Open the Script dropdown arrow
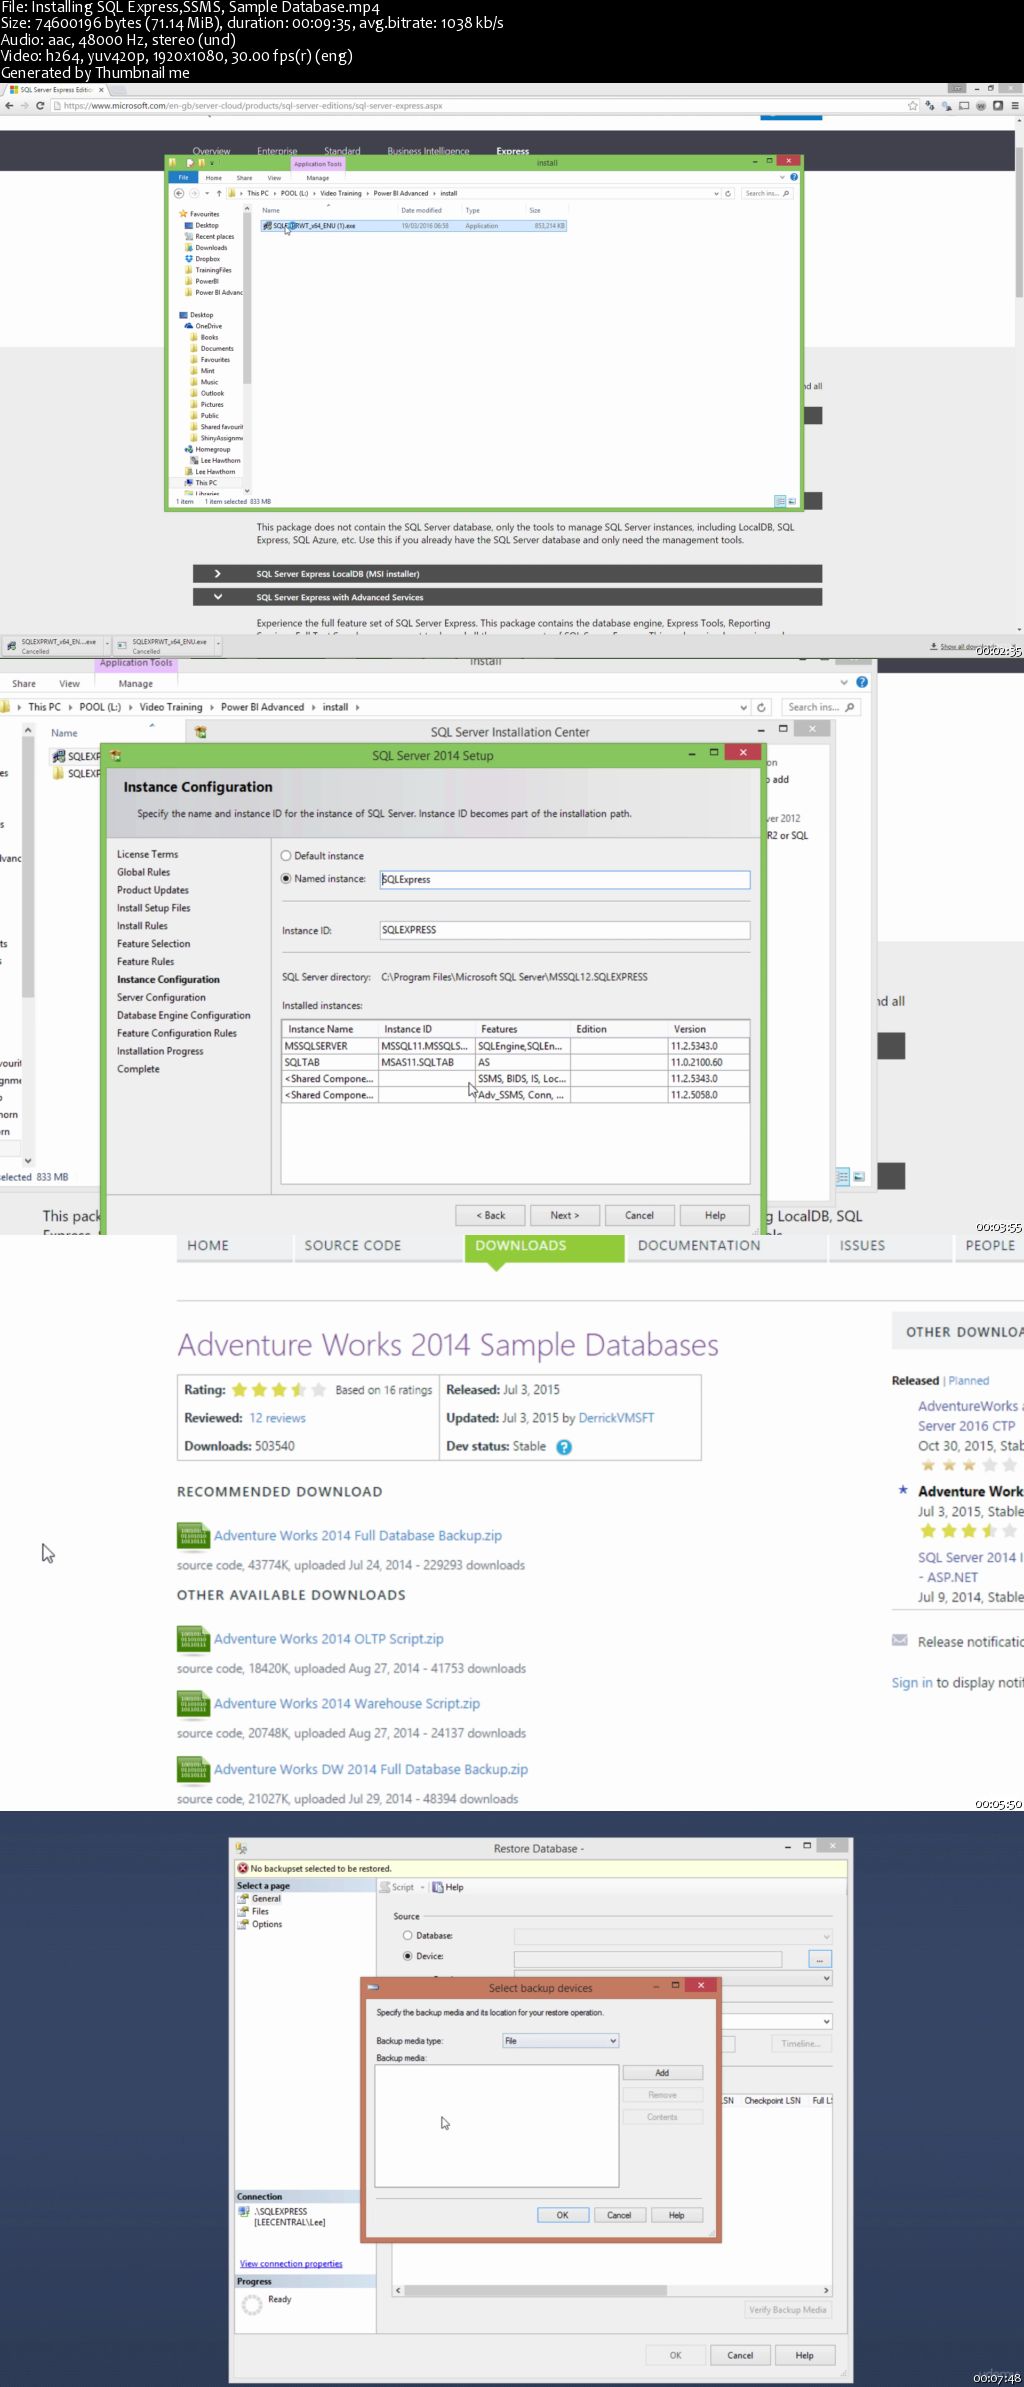1024x2387 pixels. click(422, 1888)
